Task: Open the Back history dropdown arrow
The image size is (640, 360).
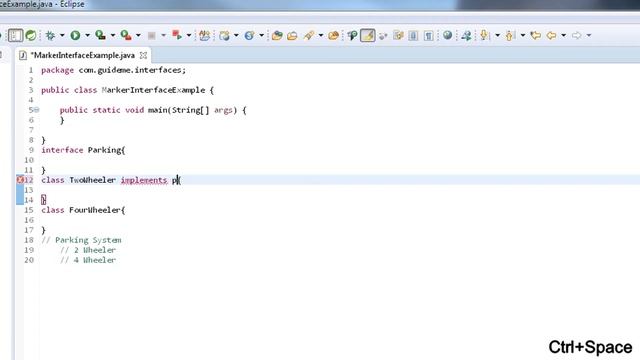Action: coord(563,36)
